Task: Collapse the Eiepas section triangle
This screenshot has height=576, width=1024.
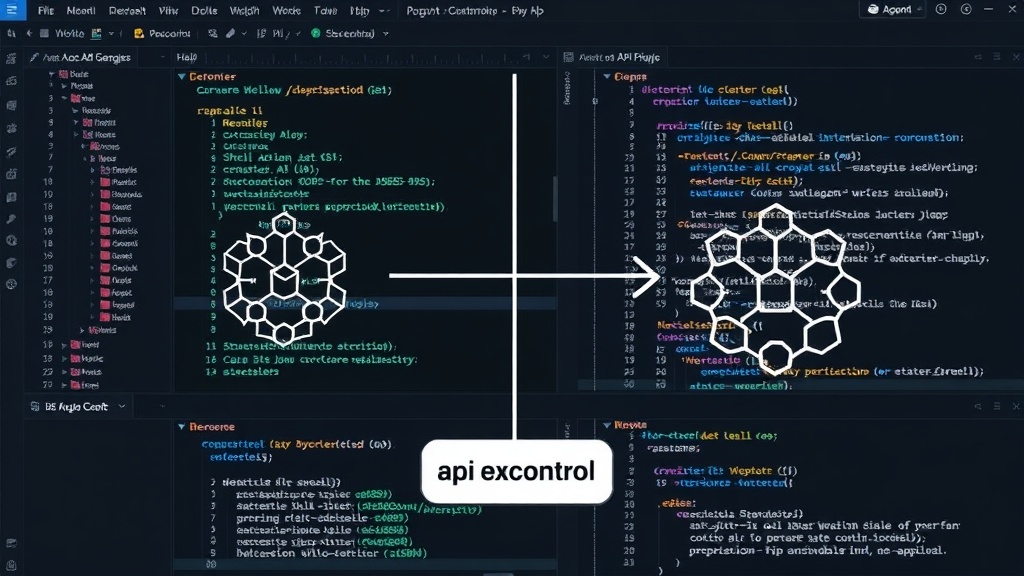Action: tap(607, 76)
